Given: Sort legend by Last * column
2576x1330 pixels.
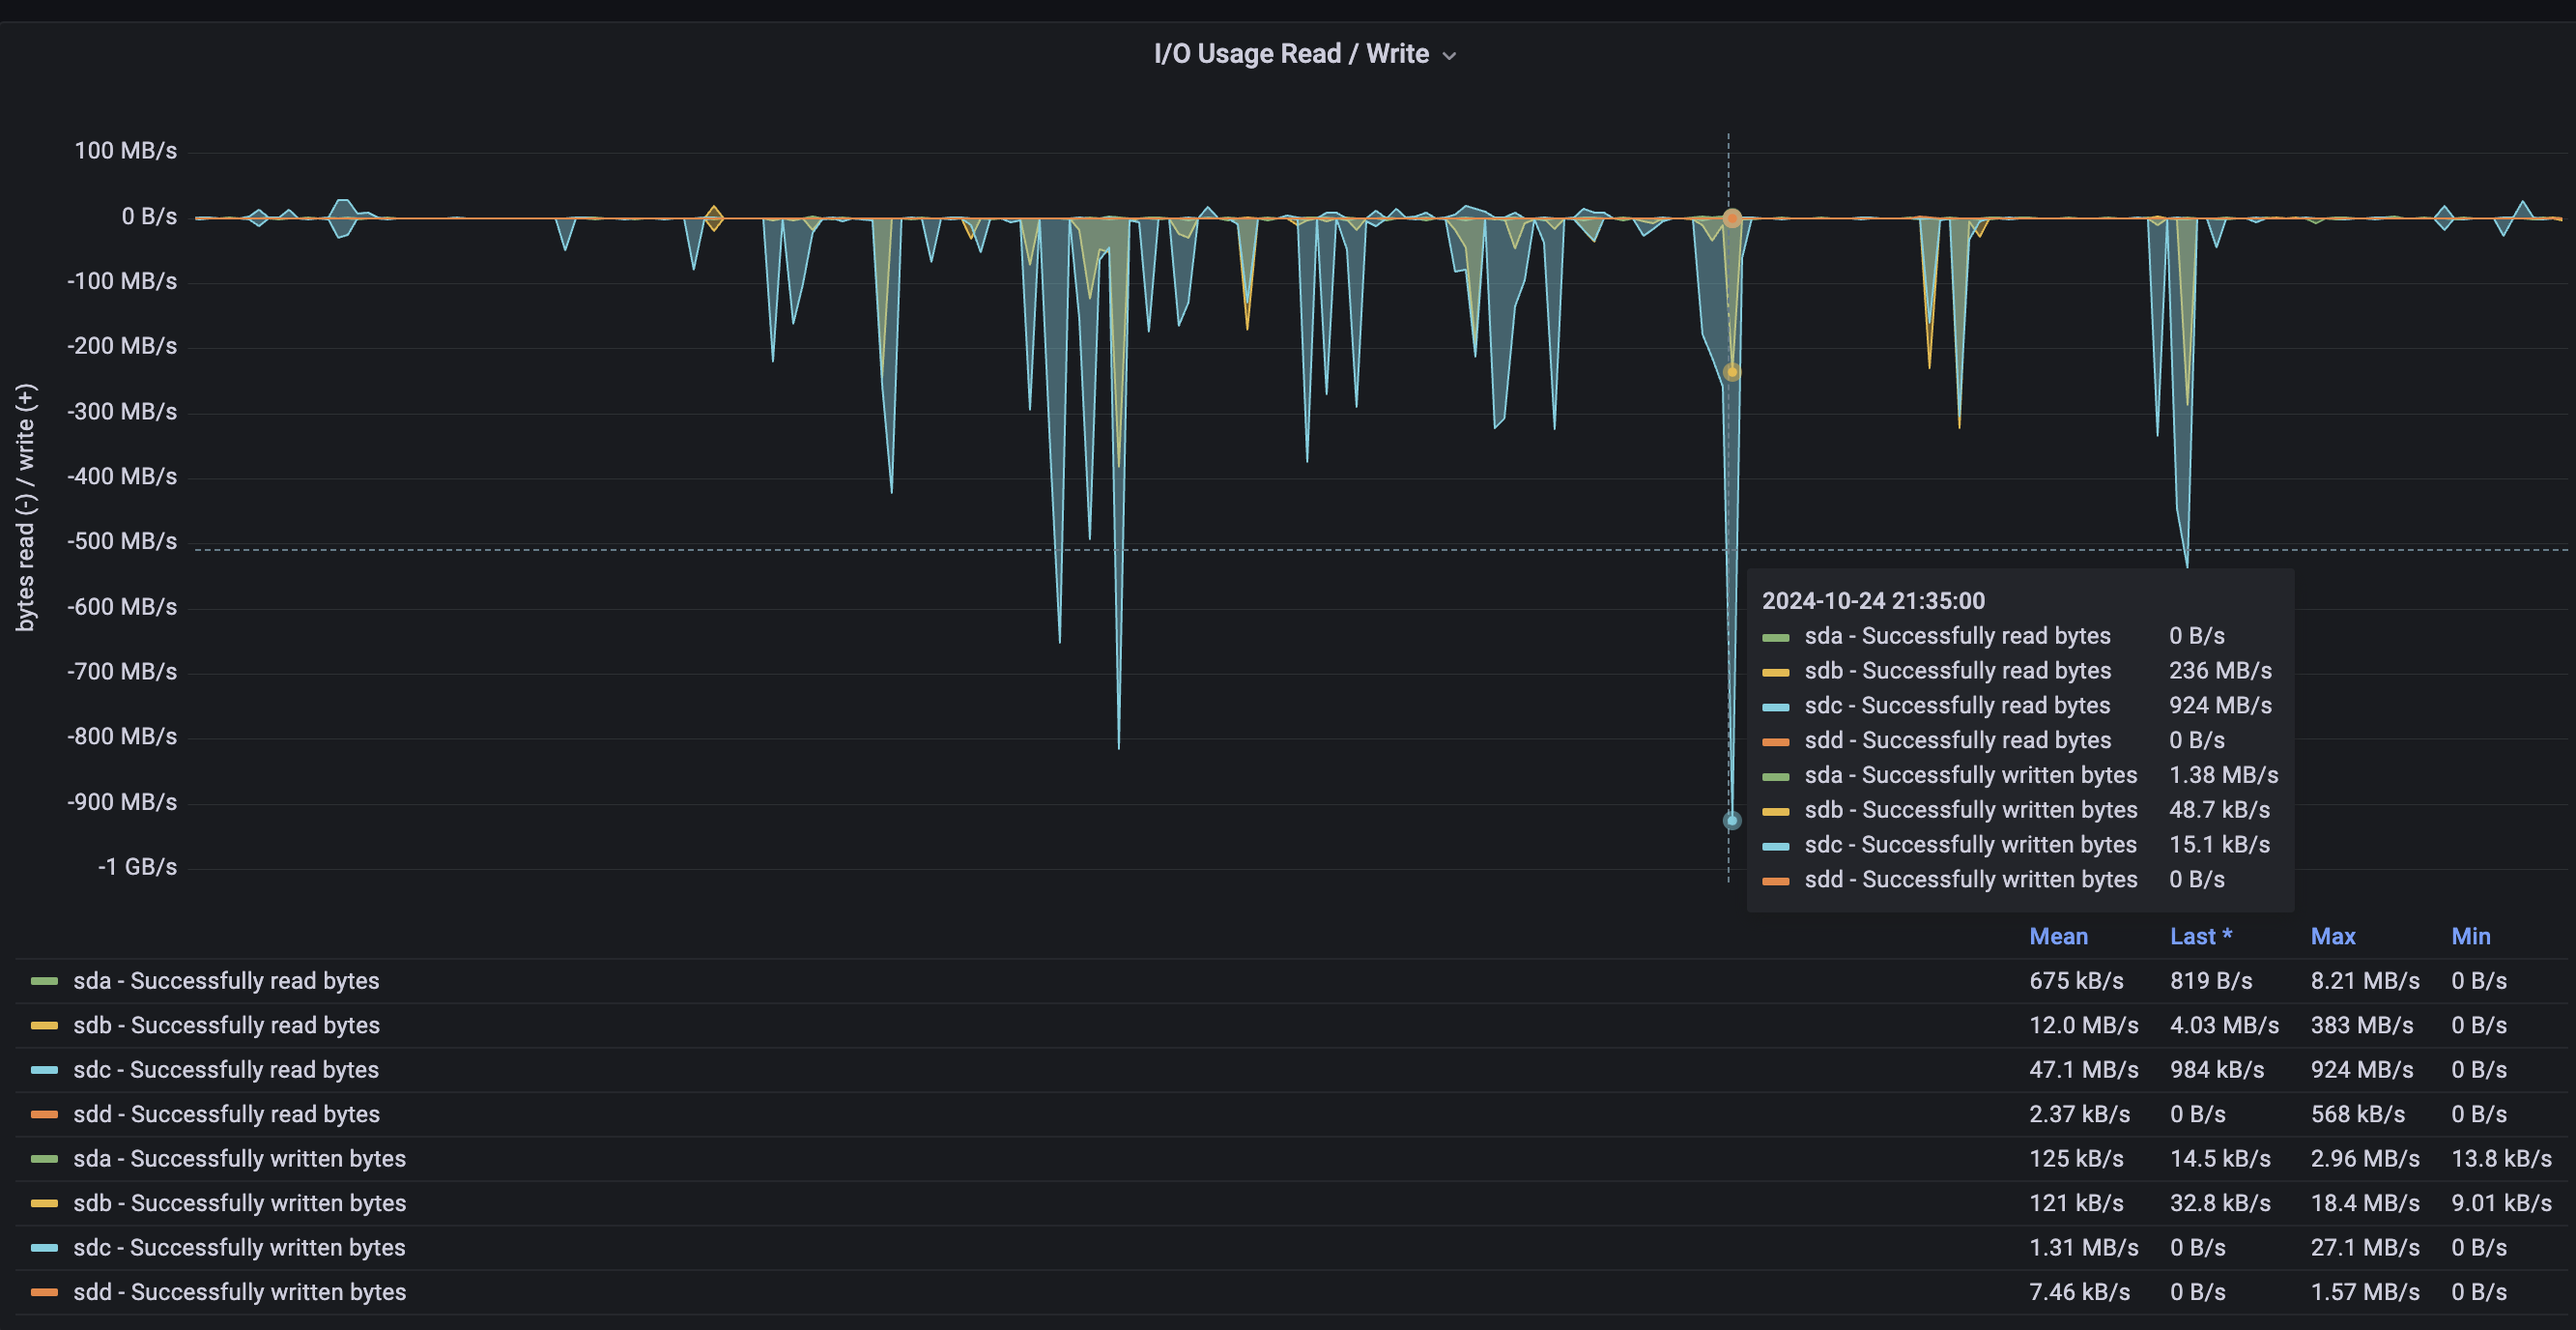Looking at the screenshot, I should pos(2200,936).
